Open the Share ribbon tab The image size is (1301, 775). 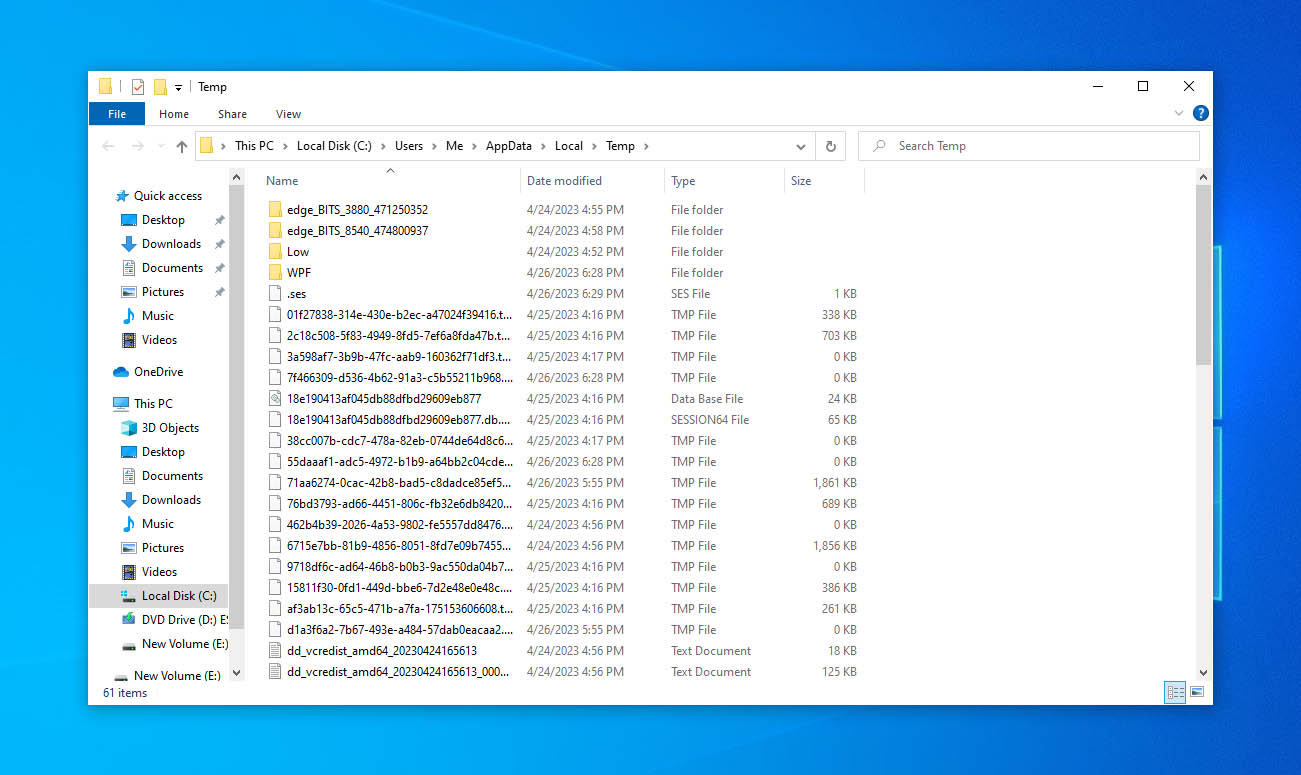tap(232, 114)
